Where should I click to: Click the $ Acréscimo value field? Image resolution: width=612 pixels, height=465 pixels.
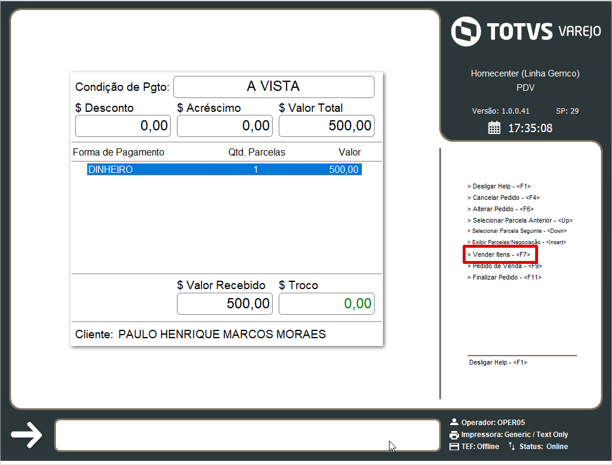click(x=225, y=126)
